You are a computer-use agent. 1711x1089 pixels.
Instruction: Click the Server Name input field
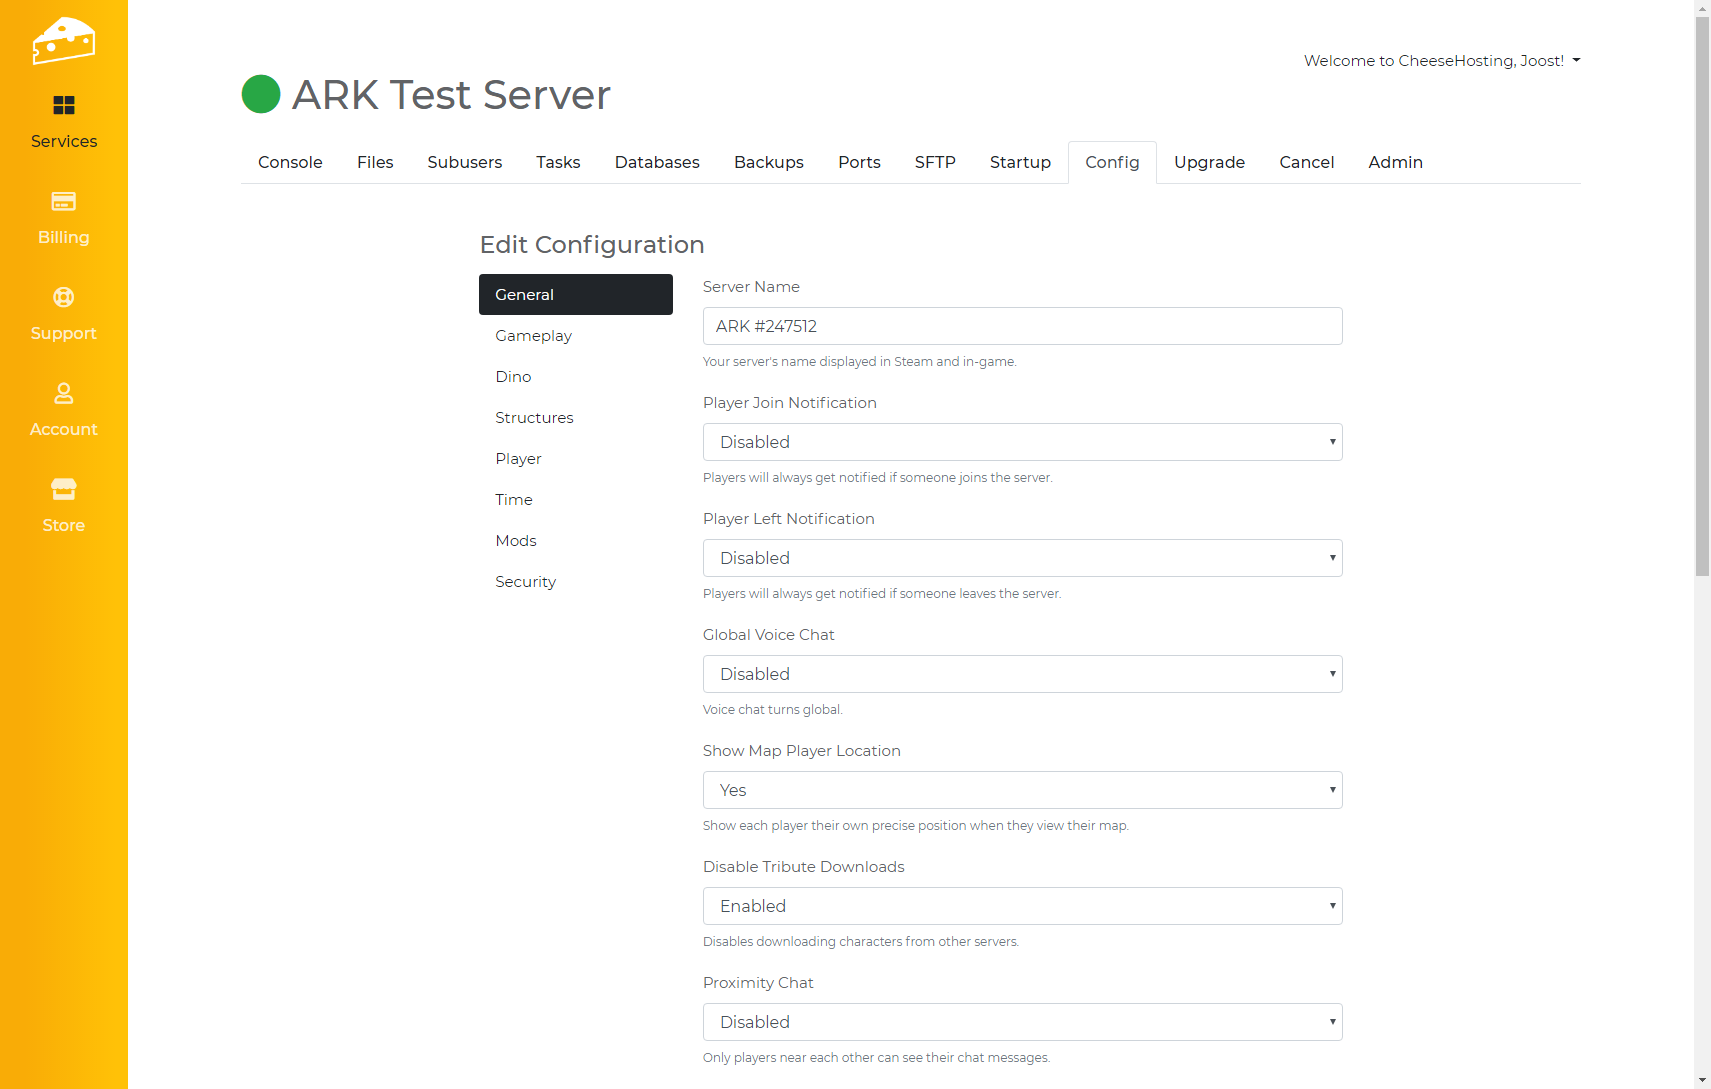(1021, 326)
